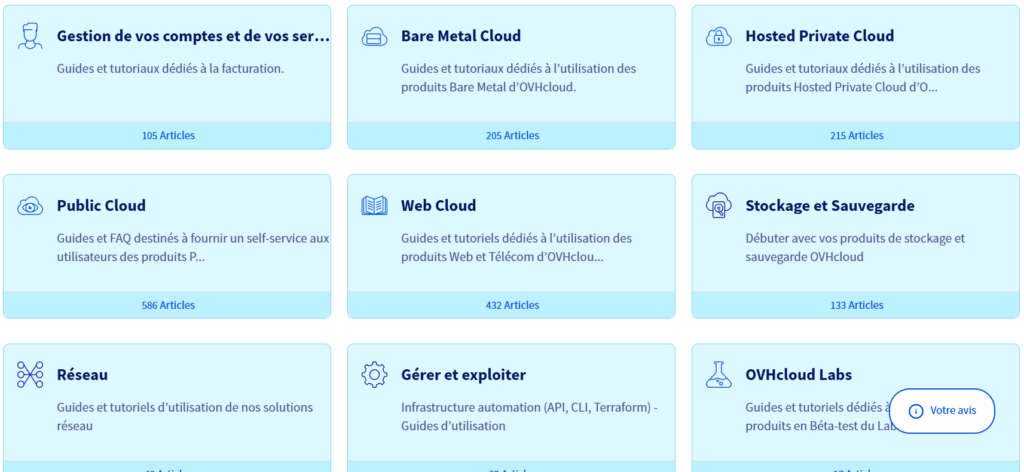
Task: View the 105 Articles footer link
Action: [x=168, y=136]
